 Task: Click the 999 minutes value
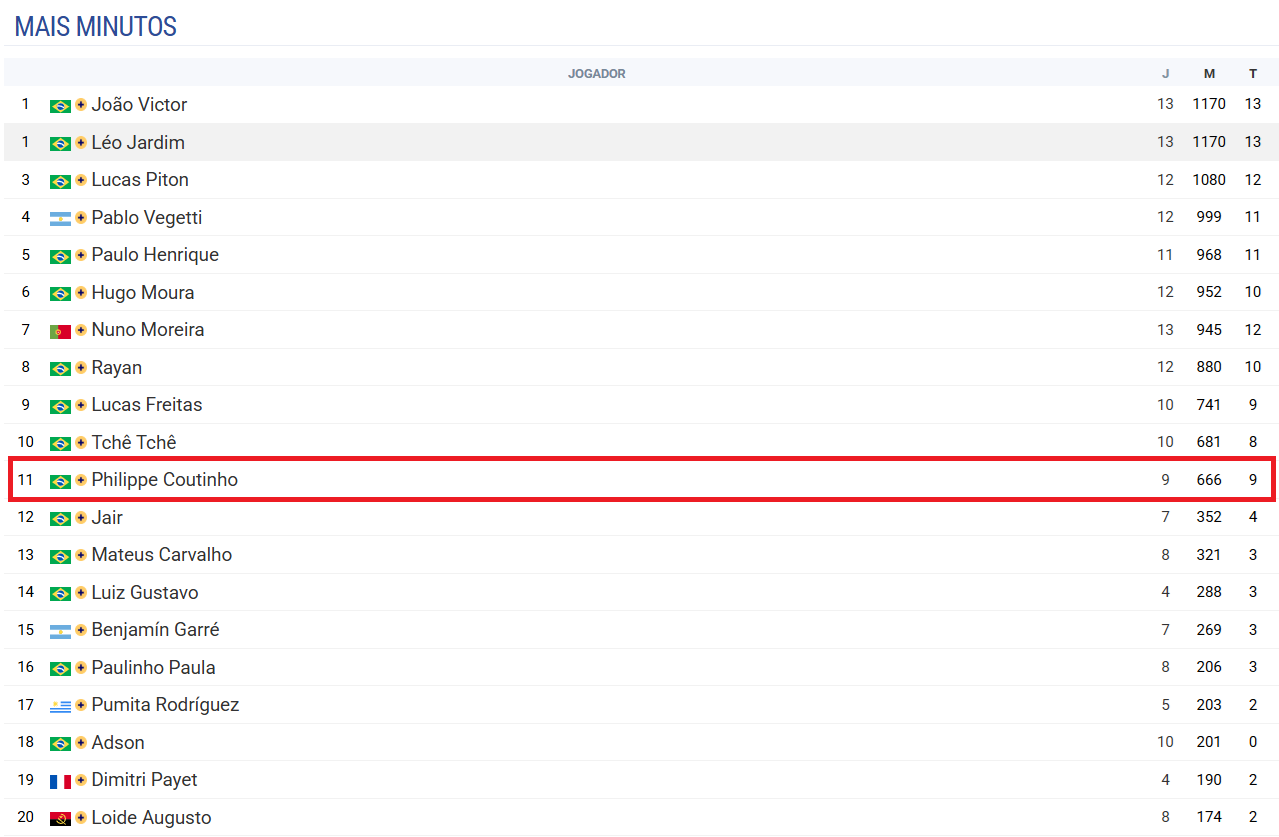click(1209, 217)
